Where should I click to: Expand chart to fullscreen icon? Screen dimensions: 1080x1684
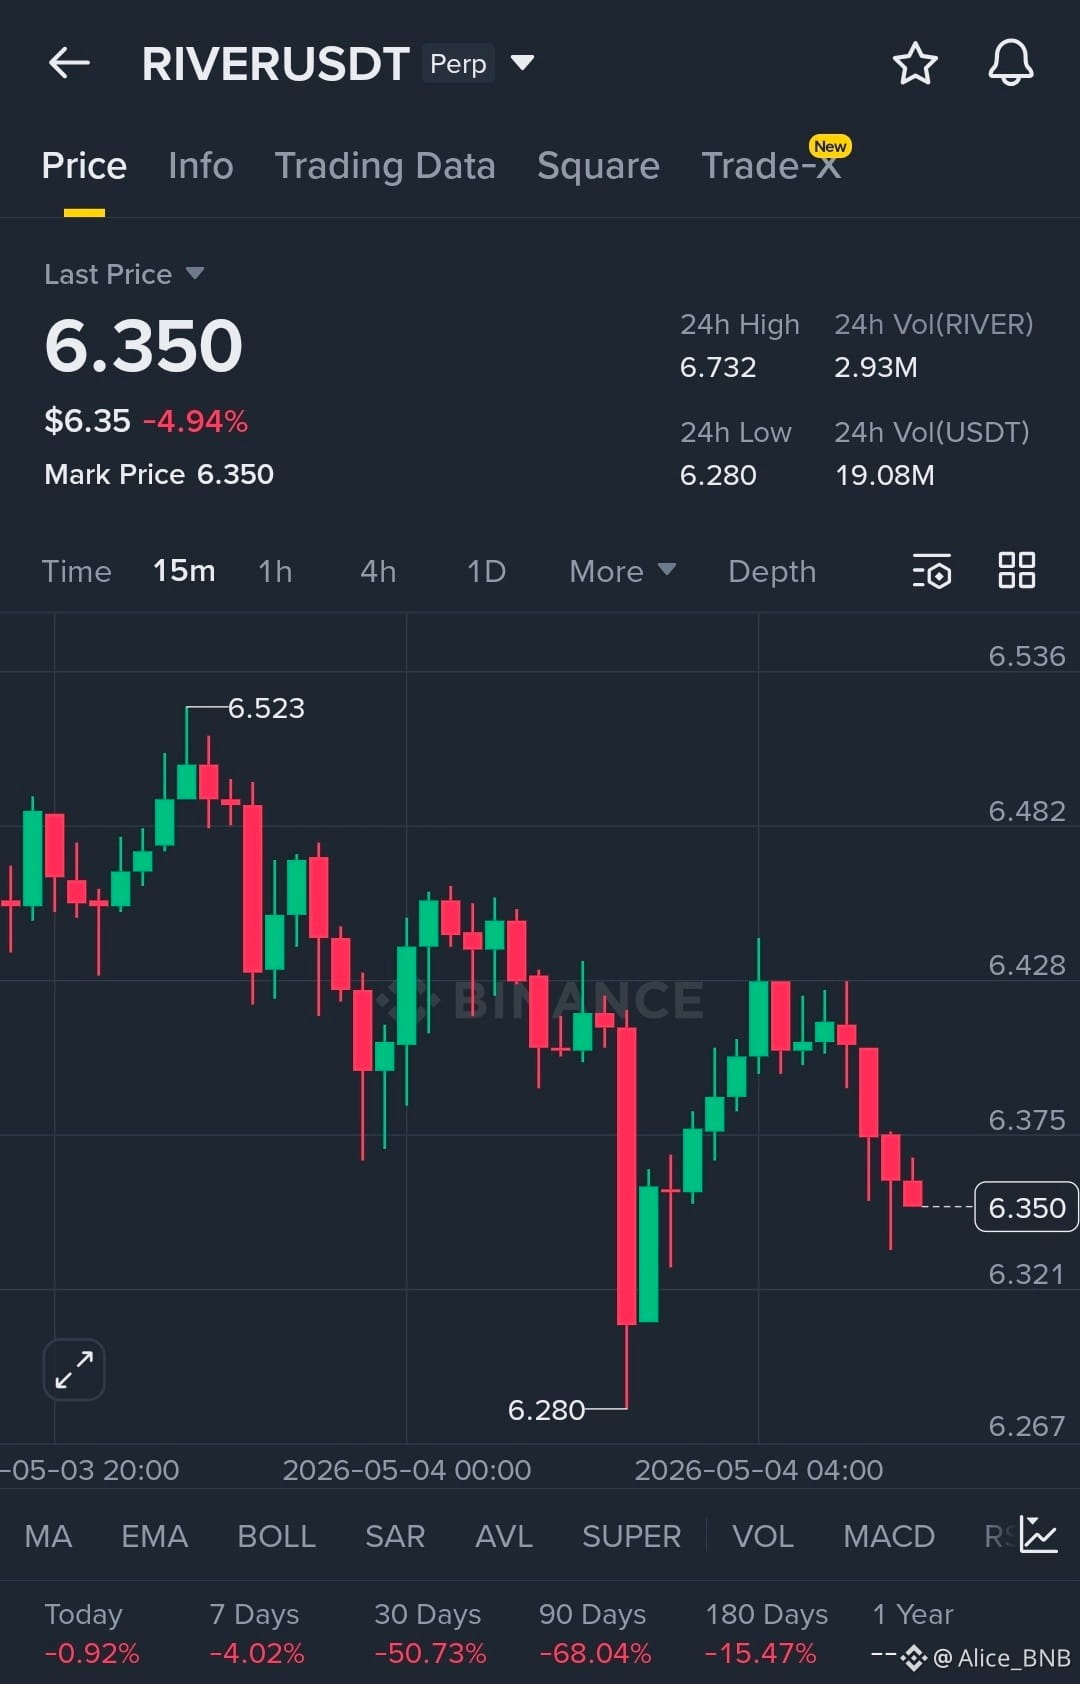tap(74, 1369)
